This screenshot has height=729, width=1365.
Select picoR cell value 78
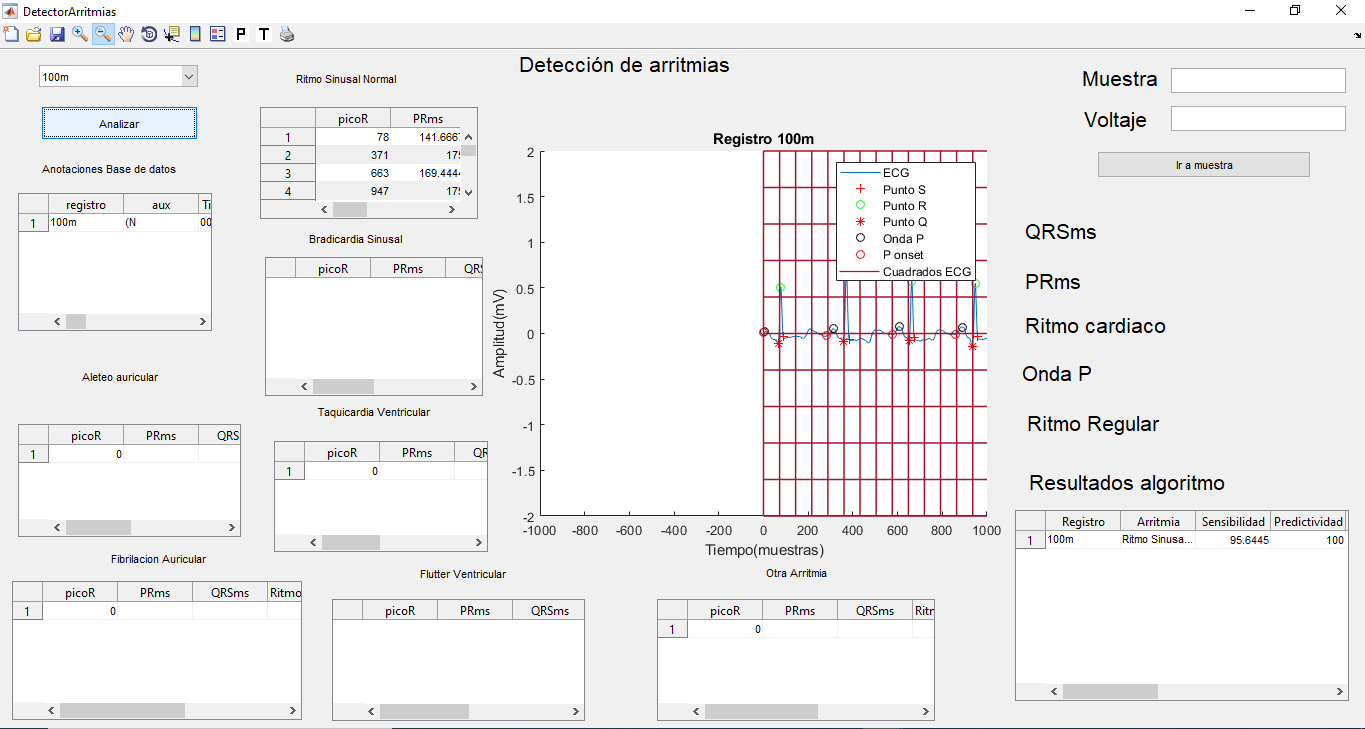352,137
